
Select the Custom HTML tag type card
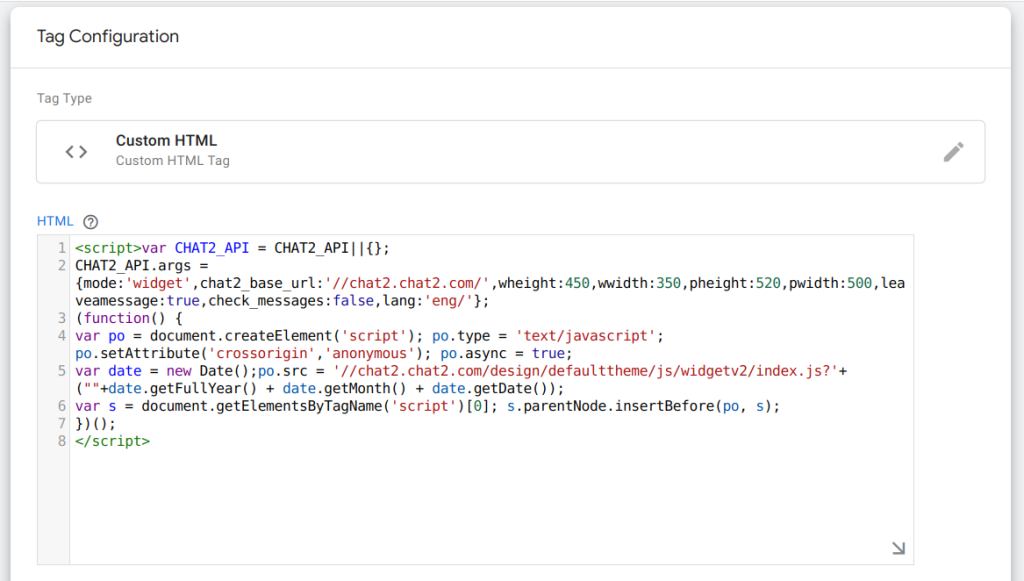[511, 151]
